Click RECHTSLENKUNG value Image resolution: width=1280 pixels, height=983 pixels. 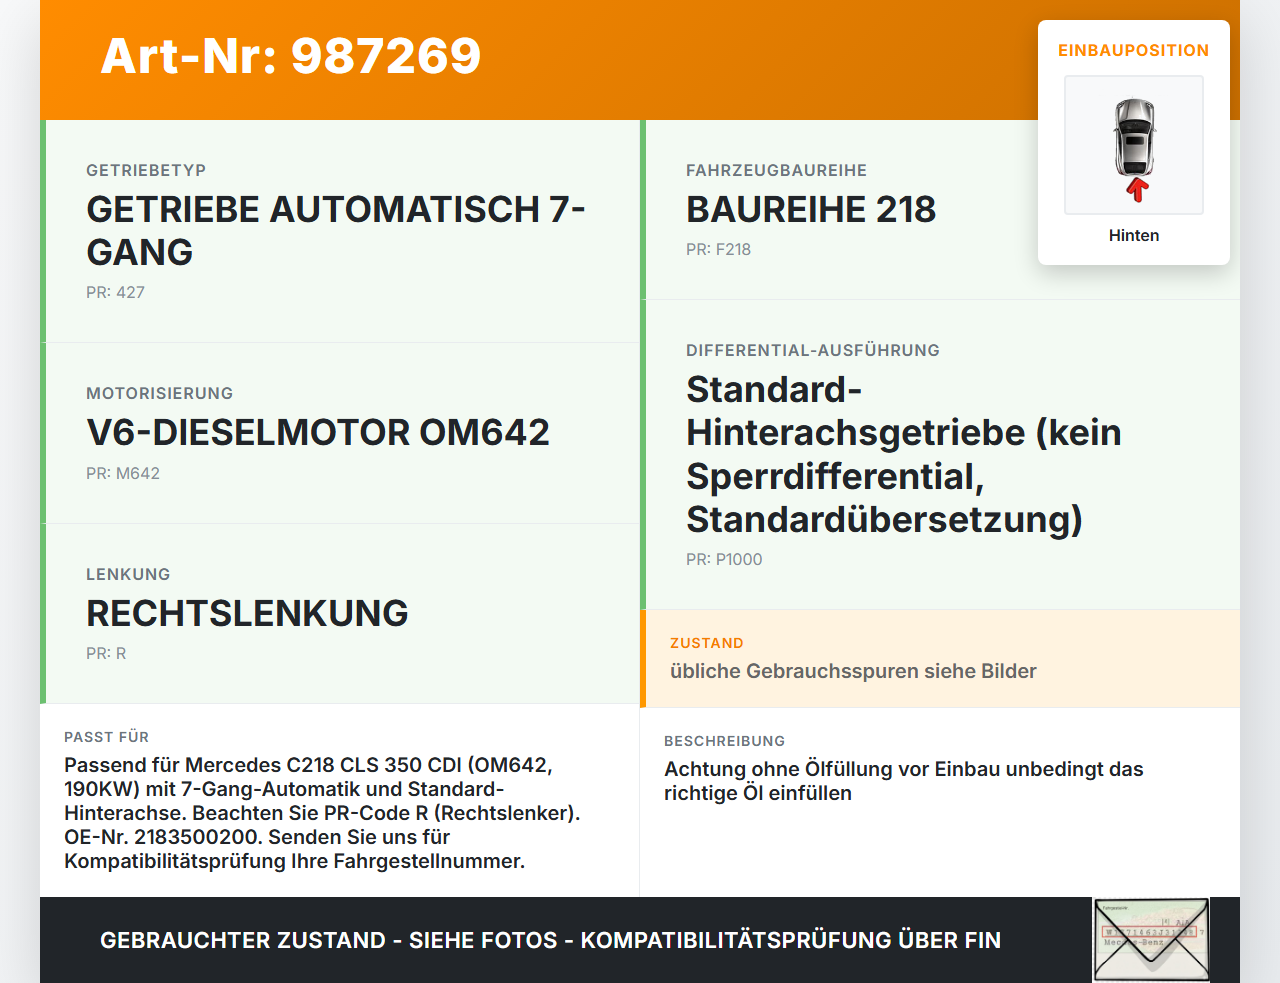pyautogui.click(x=247, y=614)
